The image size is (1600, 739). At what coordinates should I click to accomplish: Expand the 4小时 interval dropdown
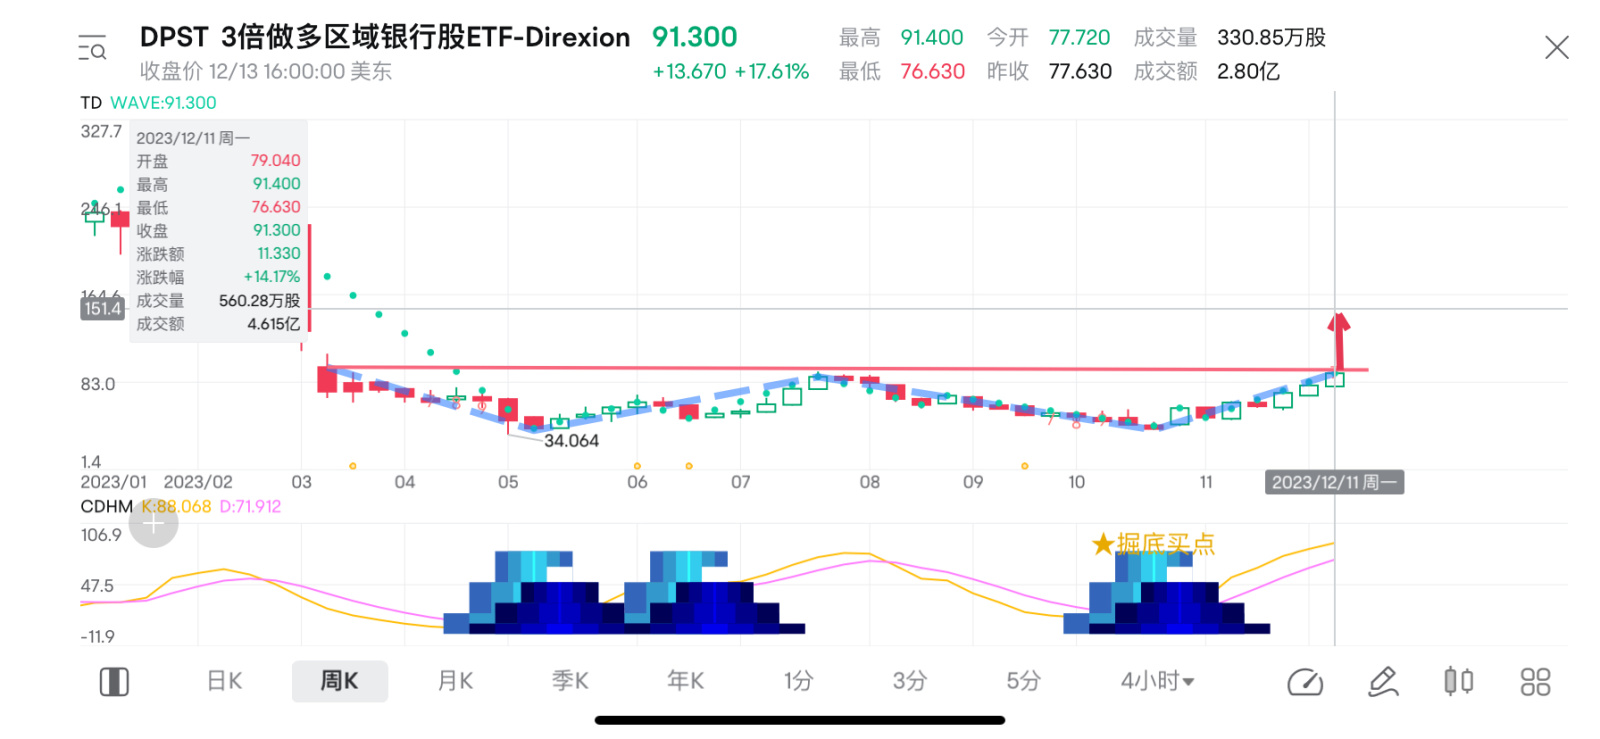point(1157,681)
